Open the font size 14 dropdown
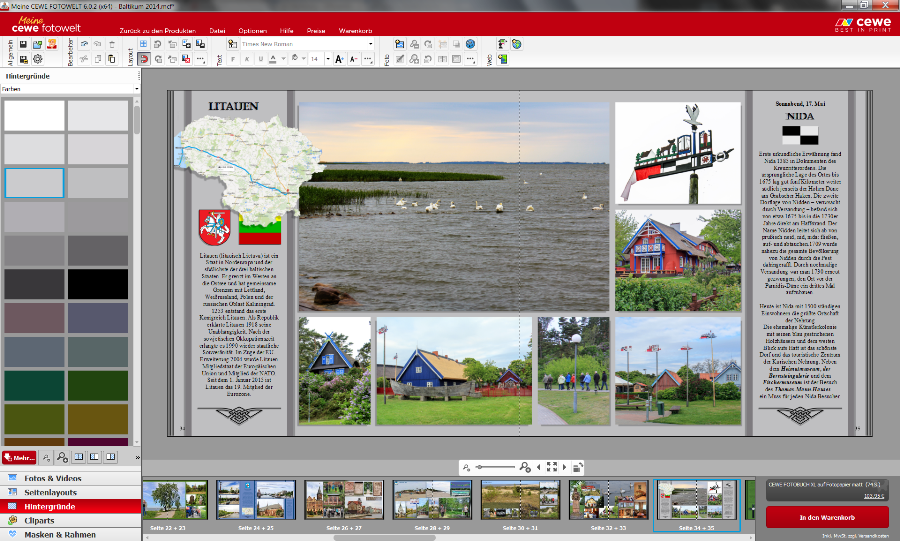 327,60
